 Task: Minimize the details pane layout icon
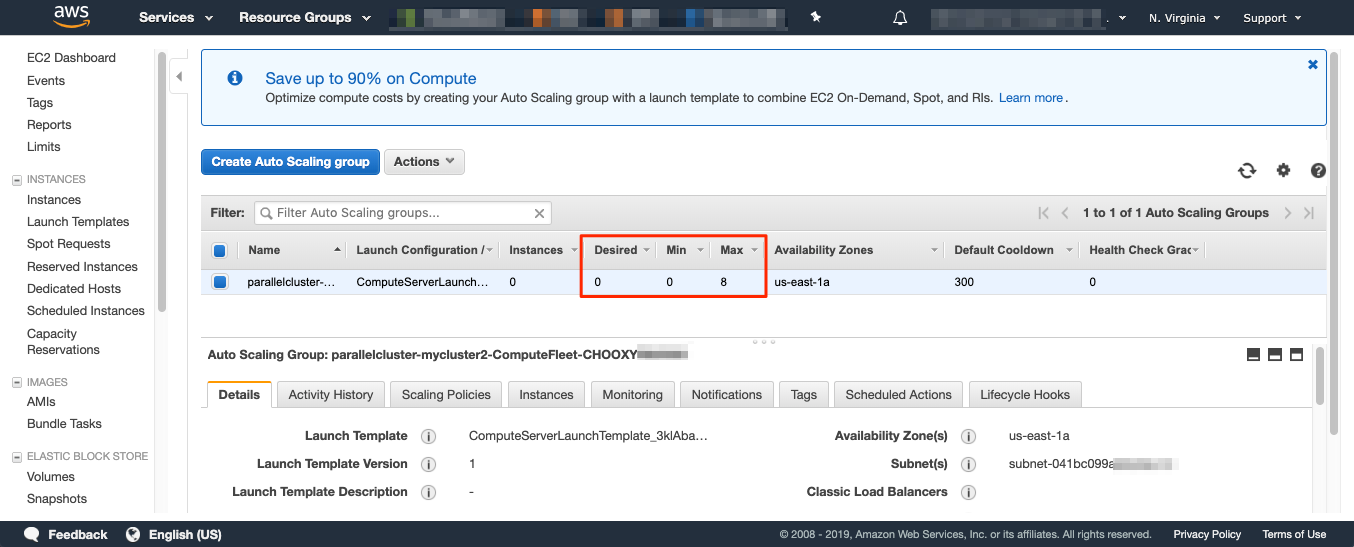click(x=1253, y=355)
